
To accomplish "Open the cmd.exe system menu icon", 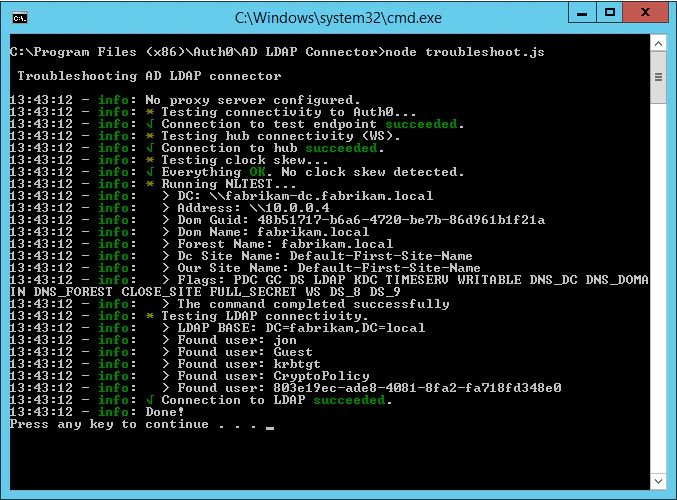I will pyautogui.click(x=20, y=18).
